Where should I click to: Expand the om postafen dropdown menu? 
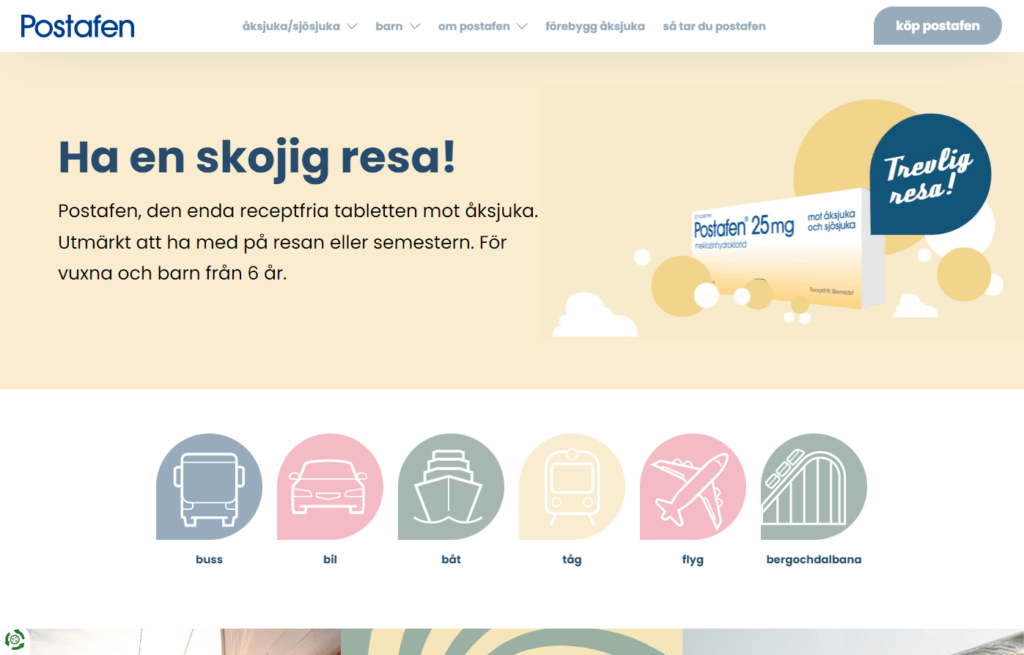(483, 26)
